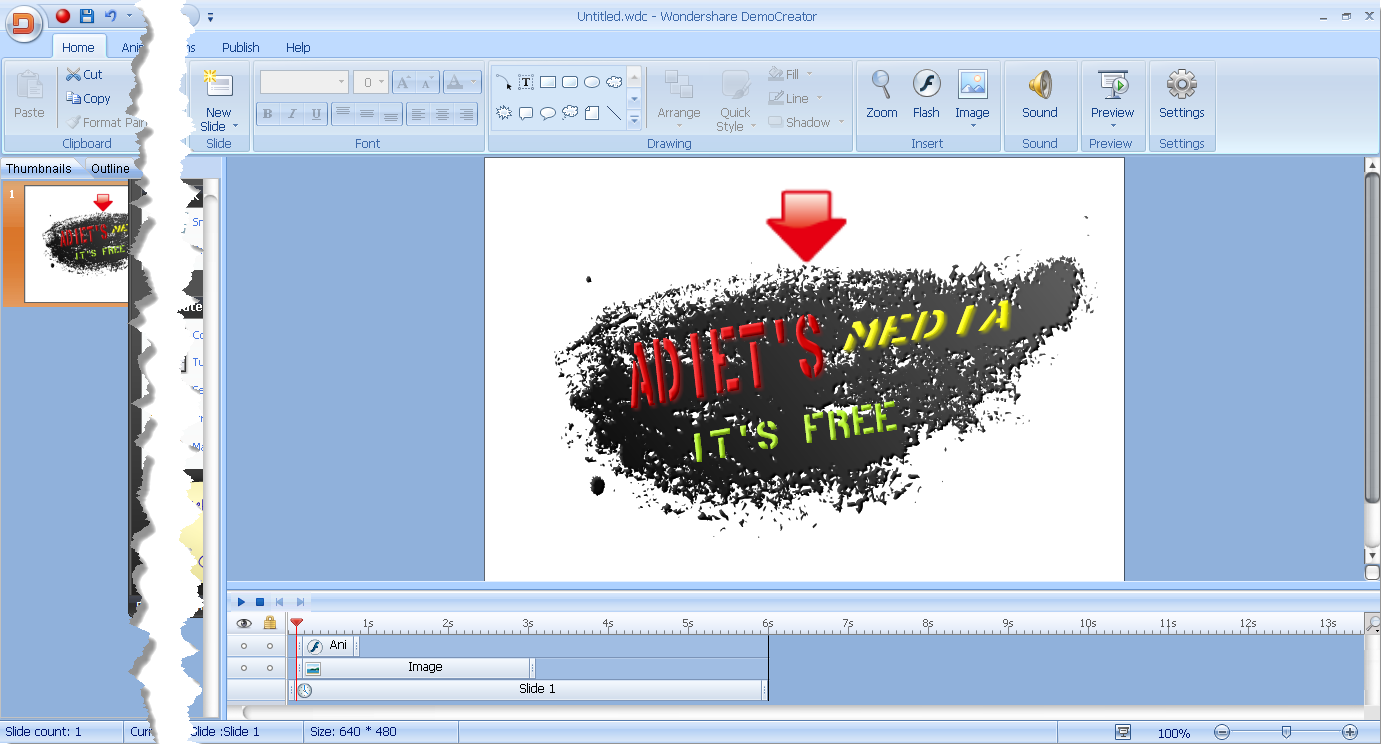
Task: Open the Arrange dropdown
Action: [678, 96]
